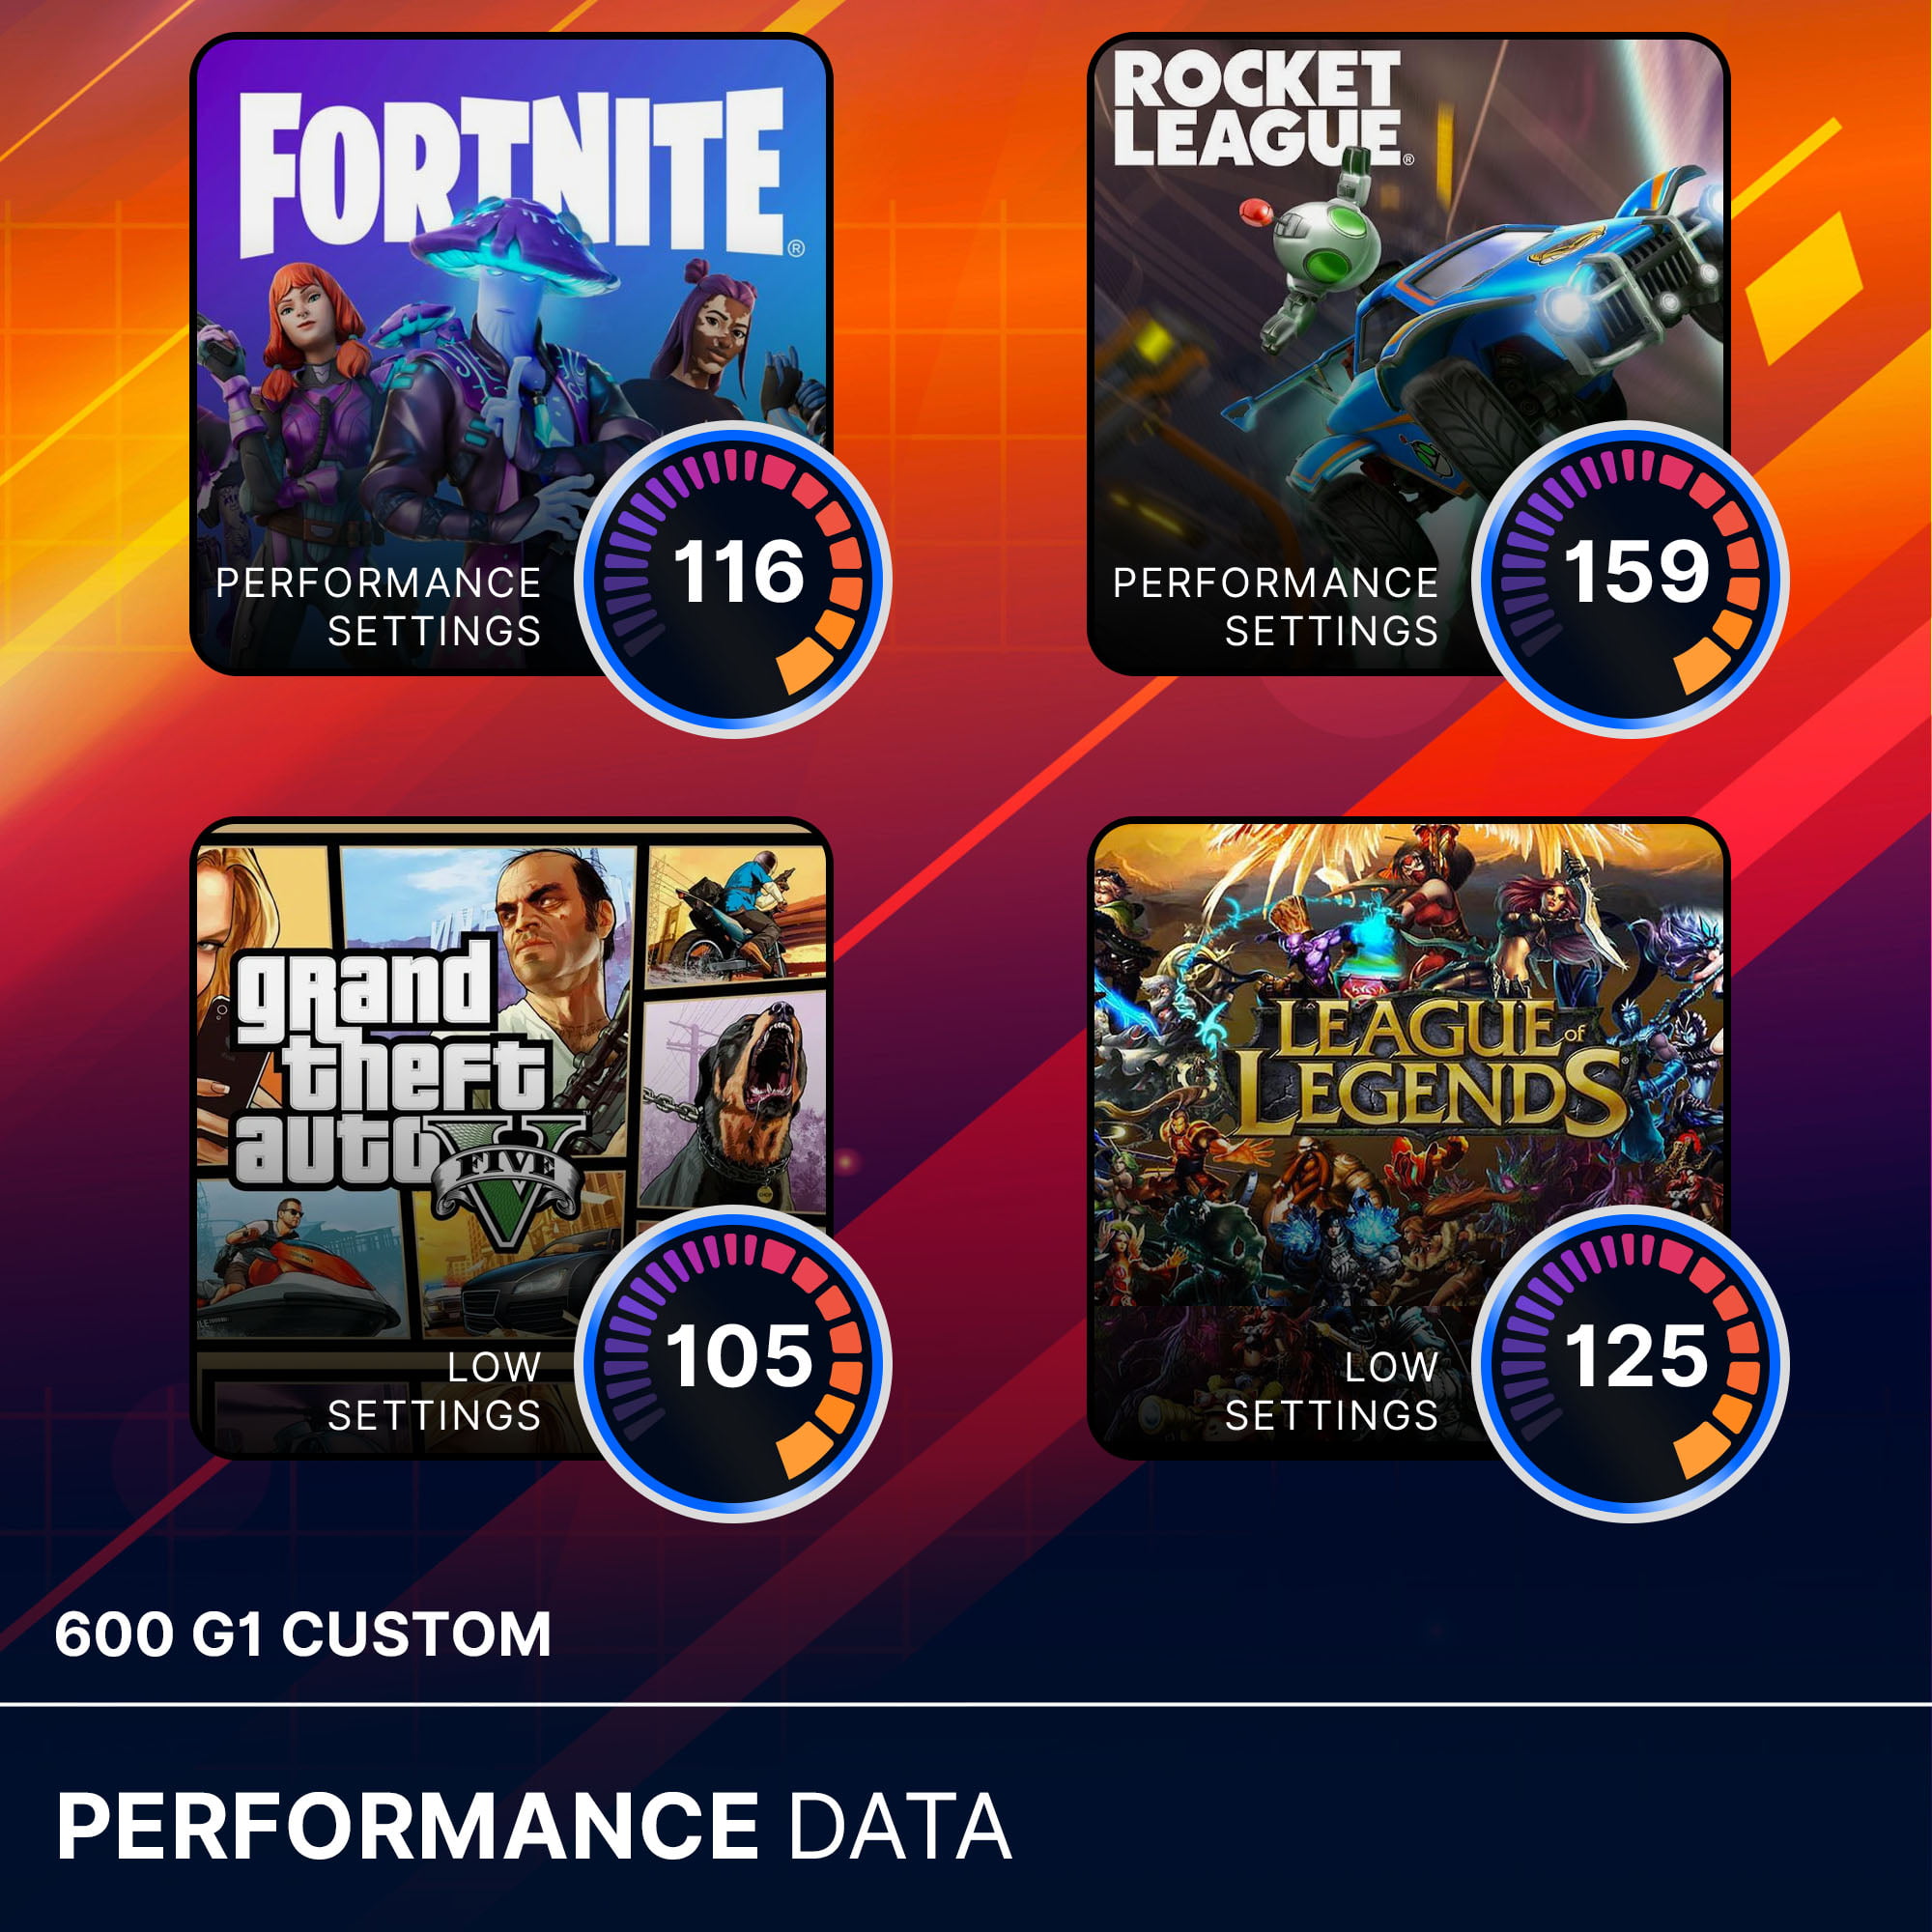
Task: Click the yellow diamond shape decoration
Action: pyautogui.click(x=1804, y=289)
